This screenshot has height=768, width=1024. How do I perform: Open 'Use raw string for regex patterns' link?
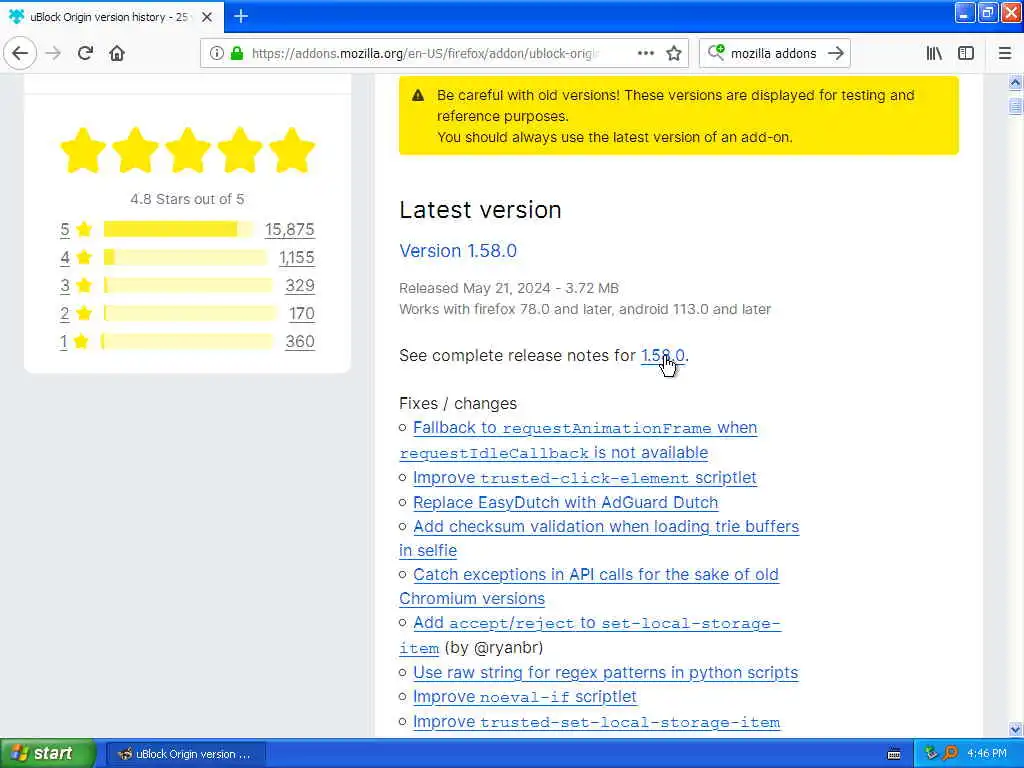click(x=605, y=673)
